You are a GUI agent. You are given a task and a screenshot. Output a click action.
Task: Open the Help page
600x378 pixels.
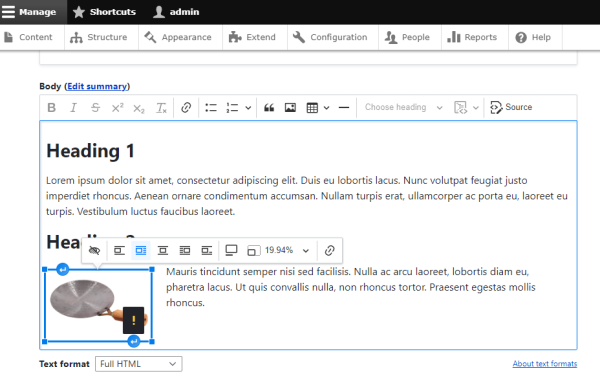pyautogui.click(x=533, y=37)
